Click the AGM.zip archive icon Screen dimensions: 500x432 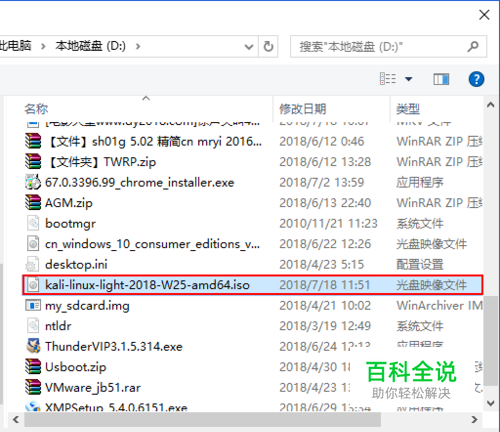33,203
